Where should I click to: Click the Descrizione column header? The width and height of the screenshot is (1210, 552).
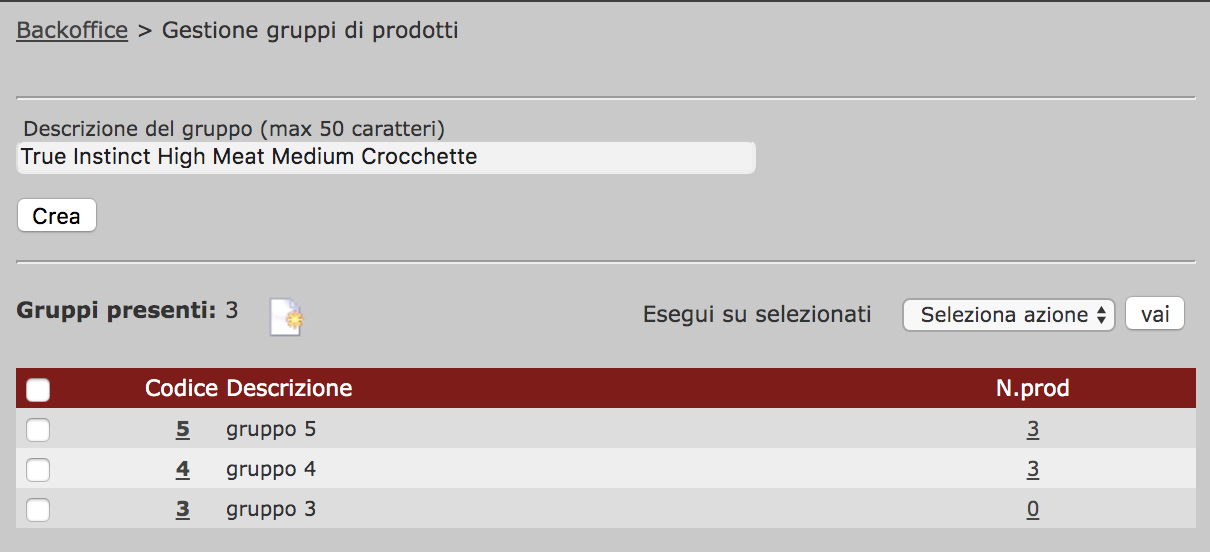289,389
